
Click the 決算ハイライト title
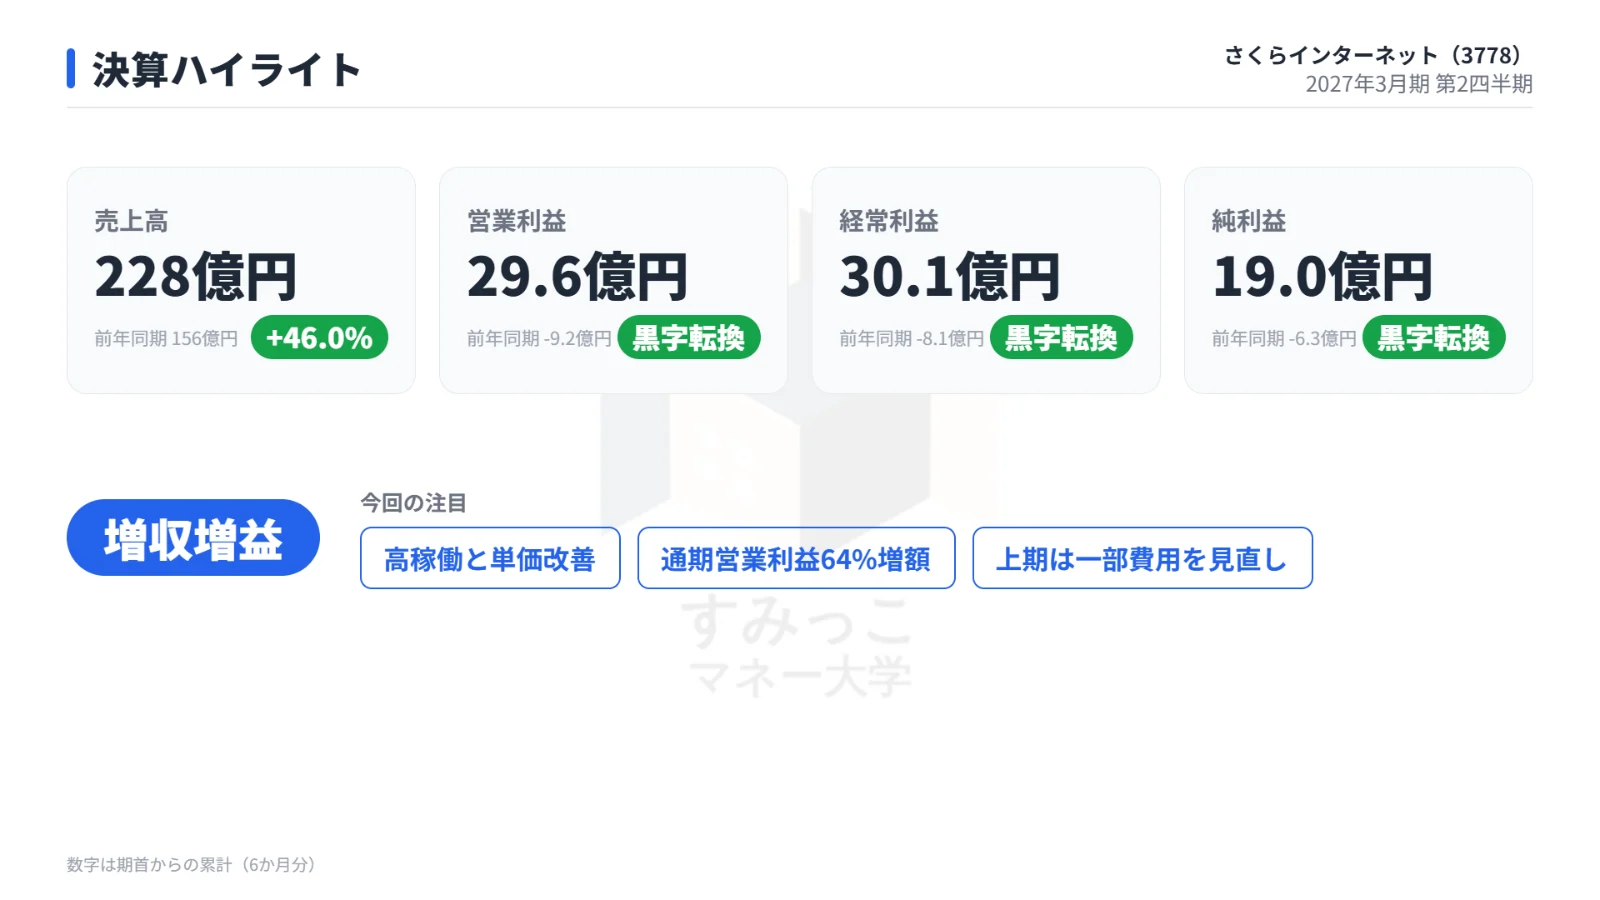(x=226, y=70)
